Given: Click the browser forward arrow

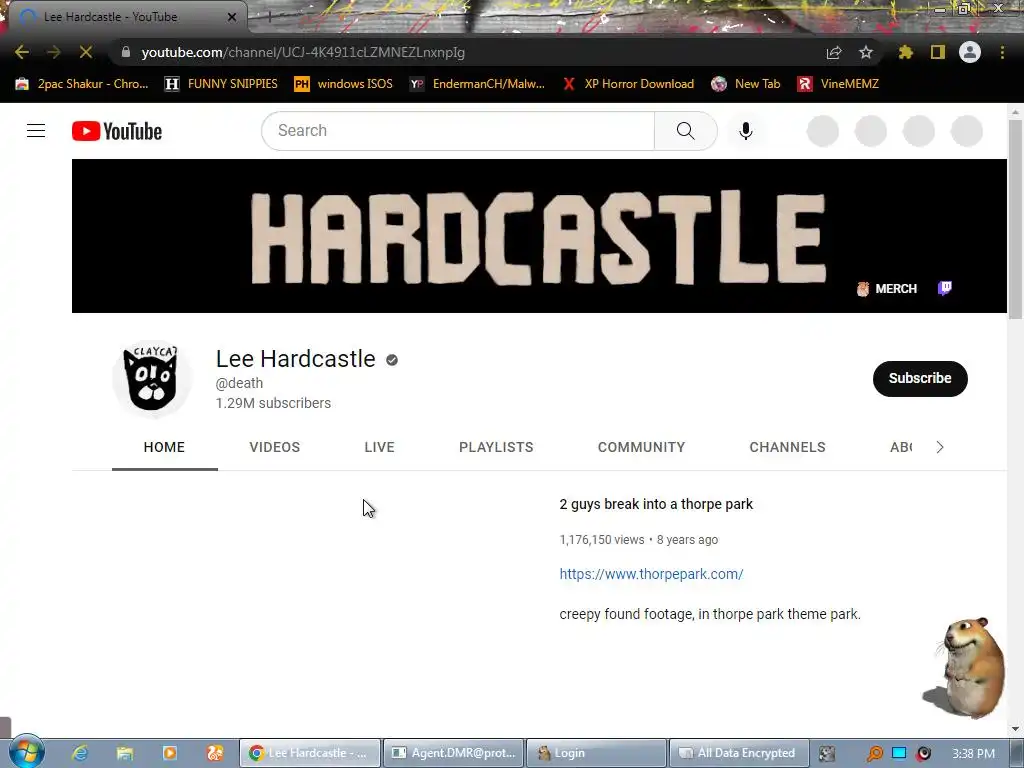Looking at the screenshot, I should tap(54, 52).
